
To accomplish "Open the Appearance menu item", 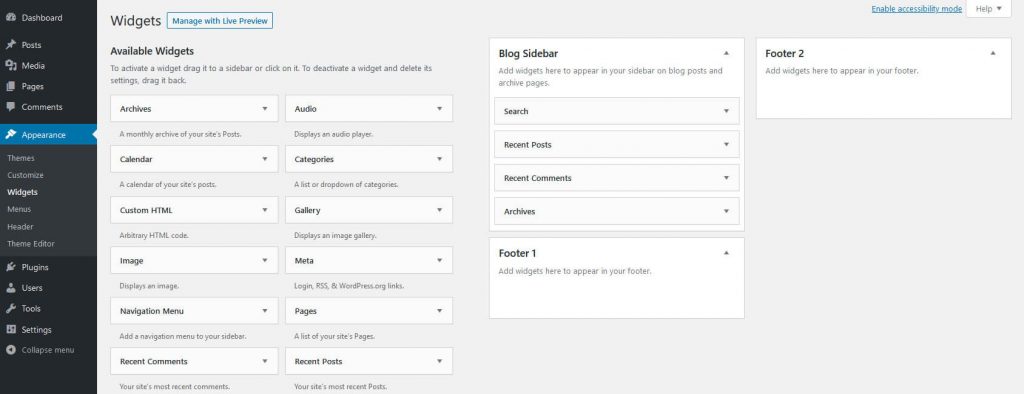I will tap(48, 135).
